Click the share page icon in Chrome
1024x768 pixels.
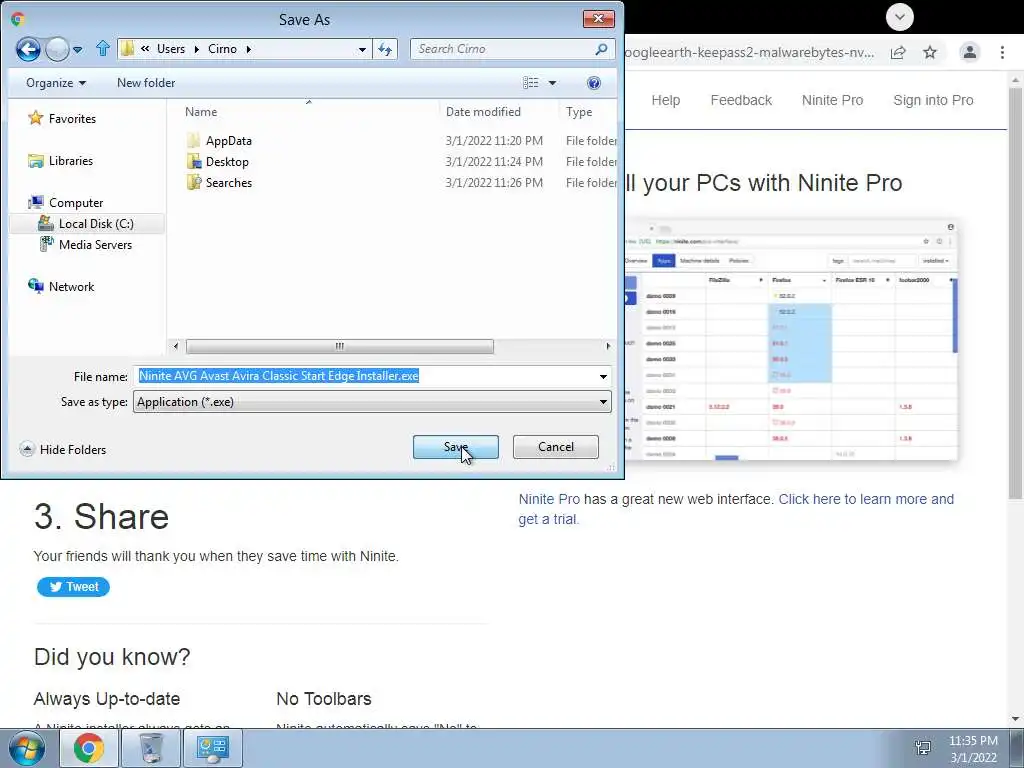pos(898,52)
